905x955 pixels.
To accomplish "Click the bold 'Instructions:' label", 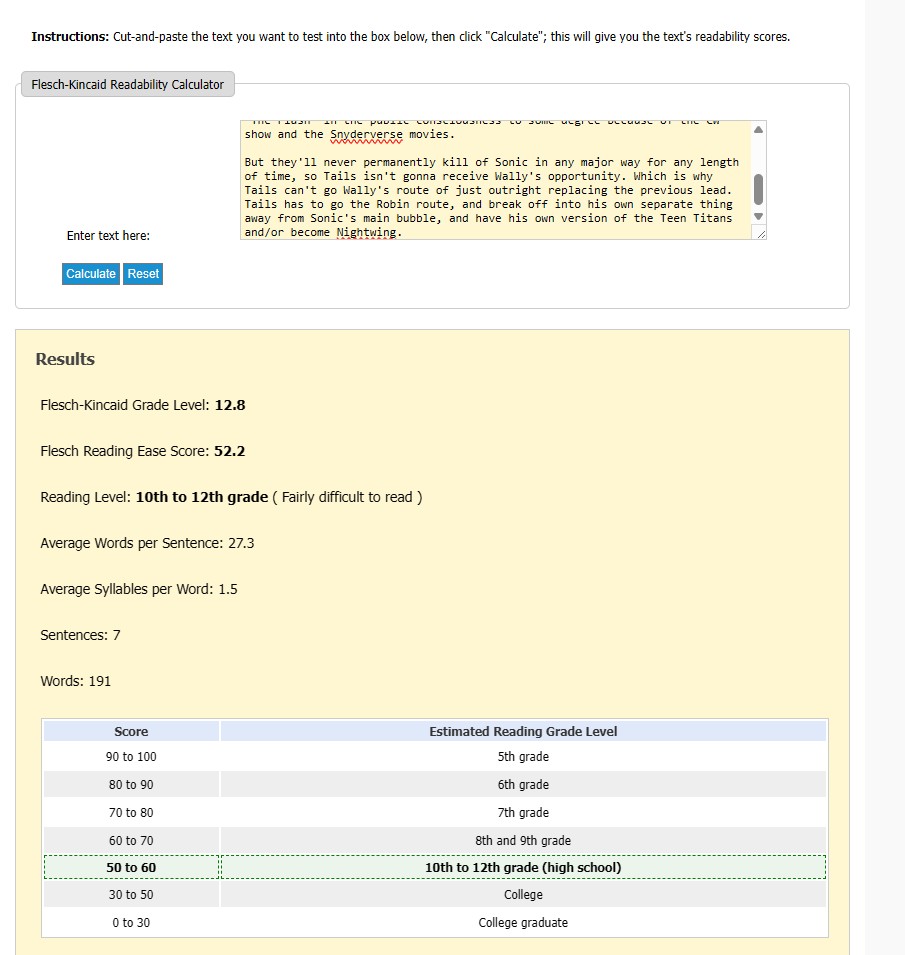I will [x=70, y=37].
